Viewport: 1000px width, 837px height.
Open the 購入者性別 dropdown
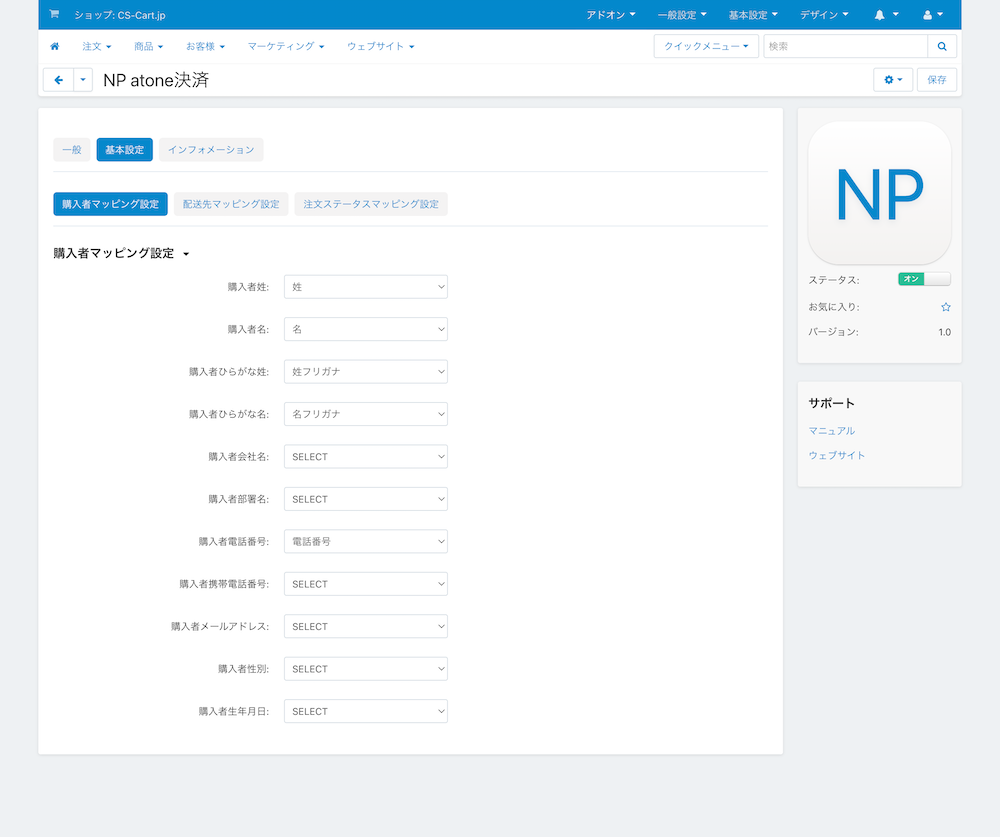(x=365, y=669)
